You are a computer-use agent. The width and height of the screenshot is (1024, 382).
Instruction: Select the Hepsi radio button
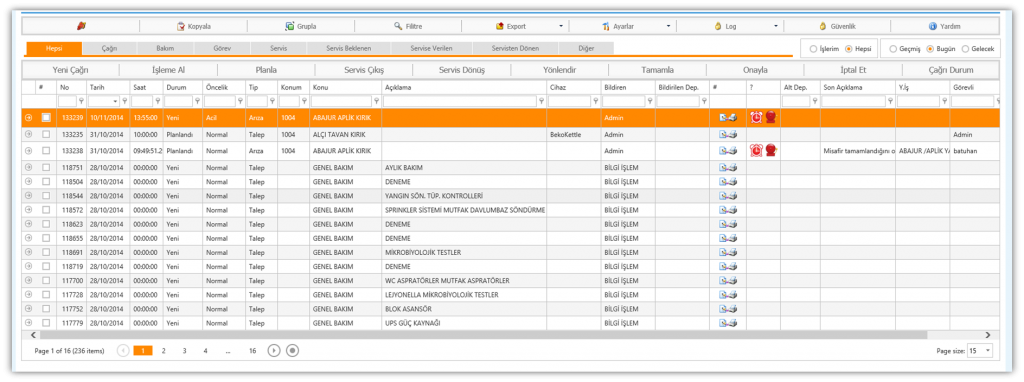[849, 49]
